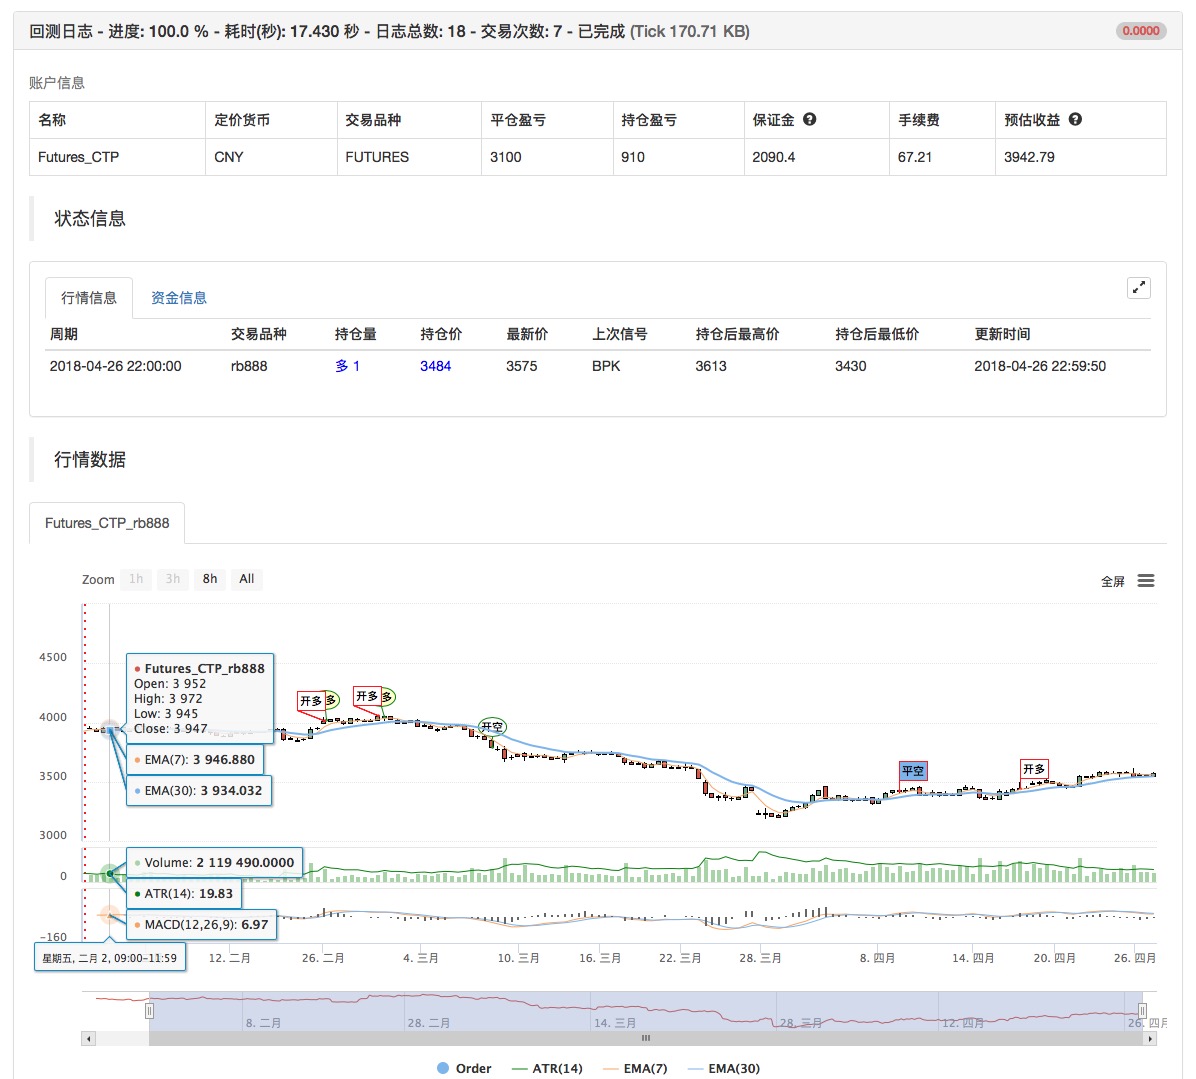Viewport: 1196px width, 1079px height.
Task: Click the Zoom All button
Action: (246, 579)
